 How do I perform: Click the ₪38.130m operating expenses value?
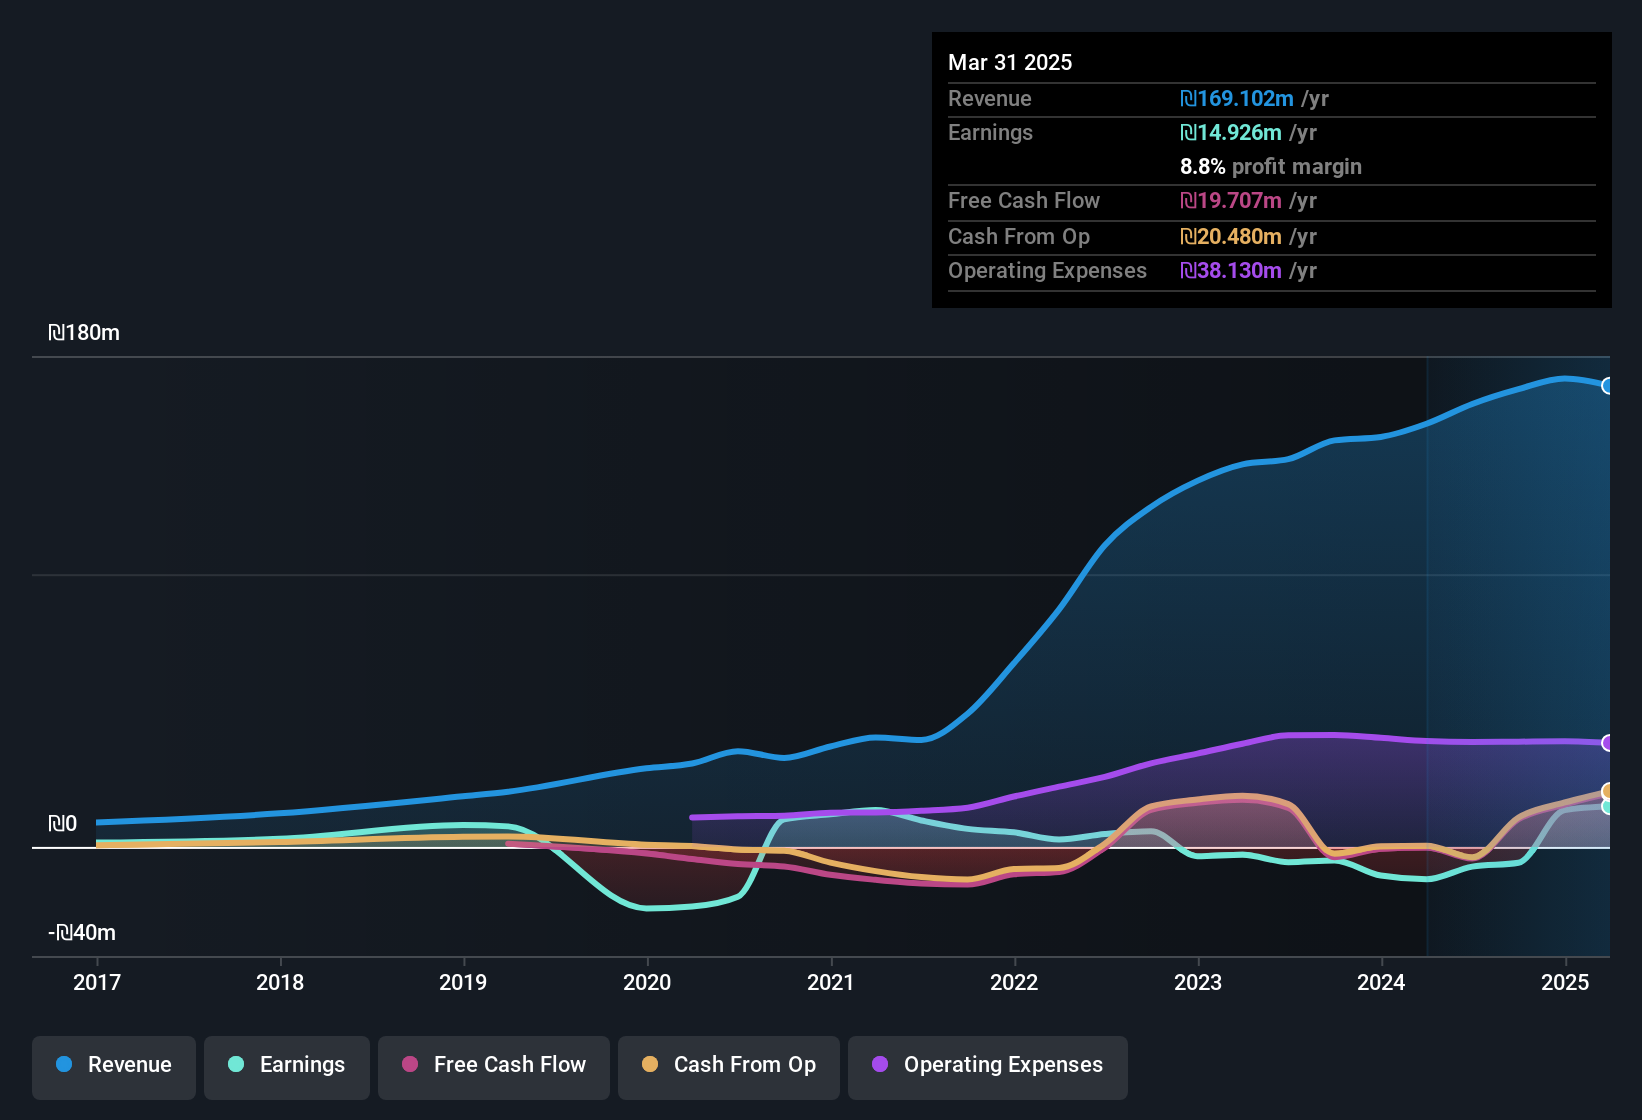coord(1231,271)
